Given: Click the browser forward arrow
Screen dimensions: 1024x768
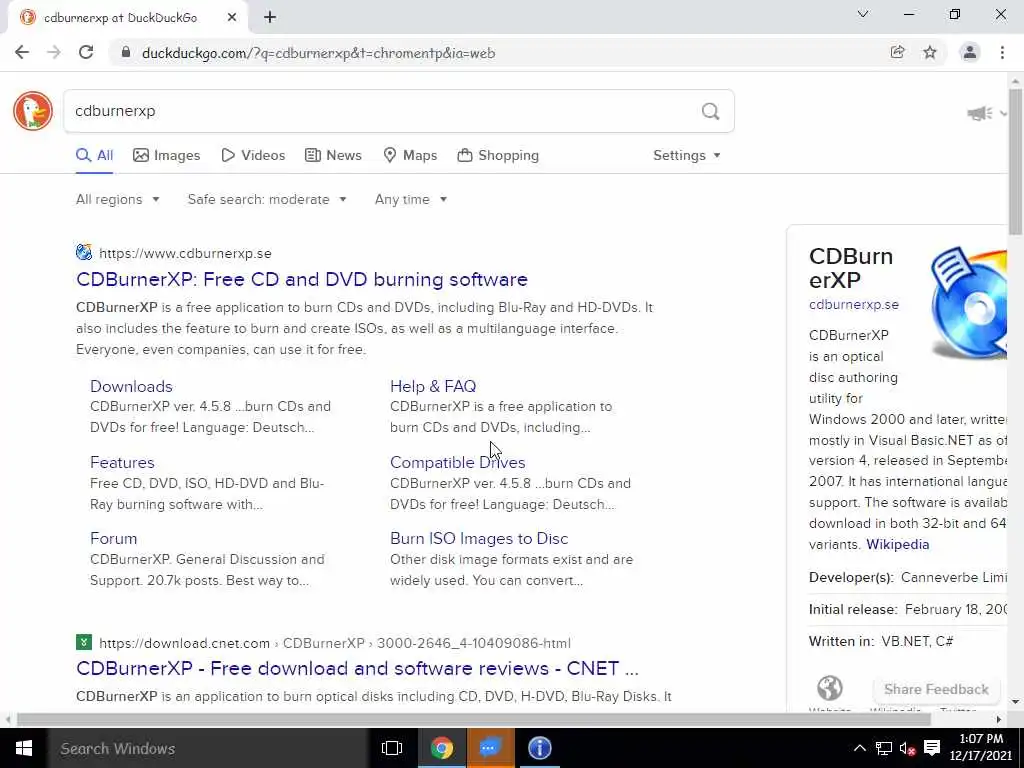Looking at the screenshot, I should click(x=54, y=53).
